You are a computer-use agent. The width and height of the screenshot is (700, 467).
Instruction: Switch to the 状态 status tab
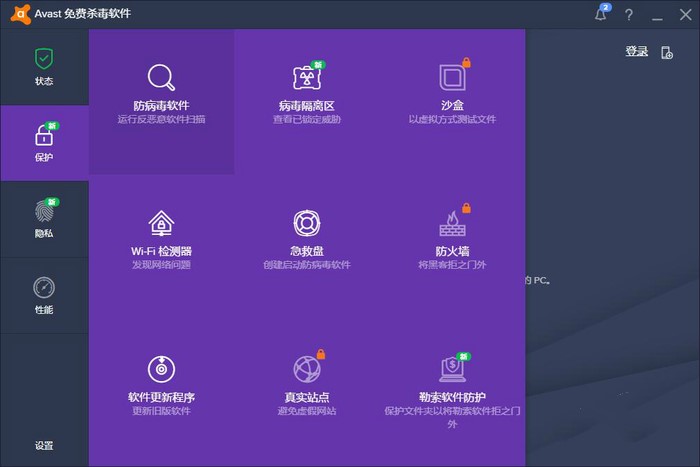[44, 66]
